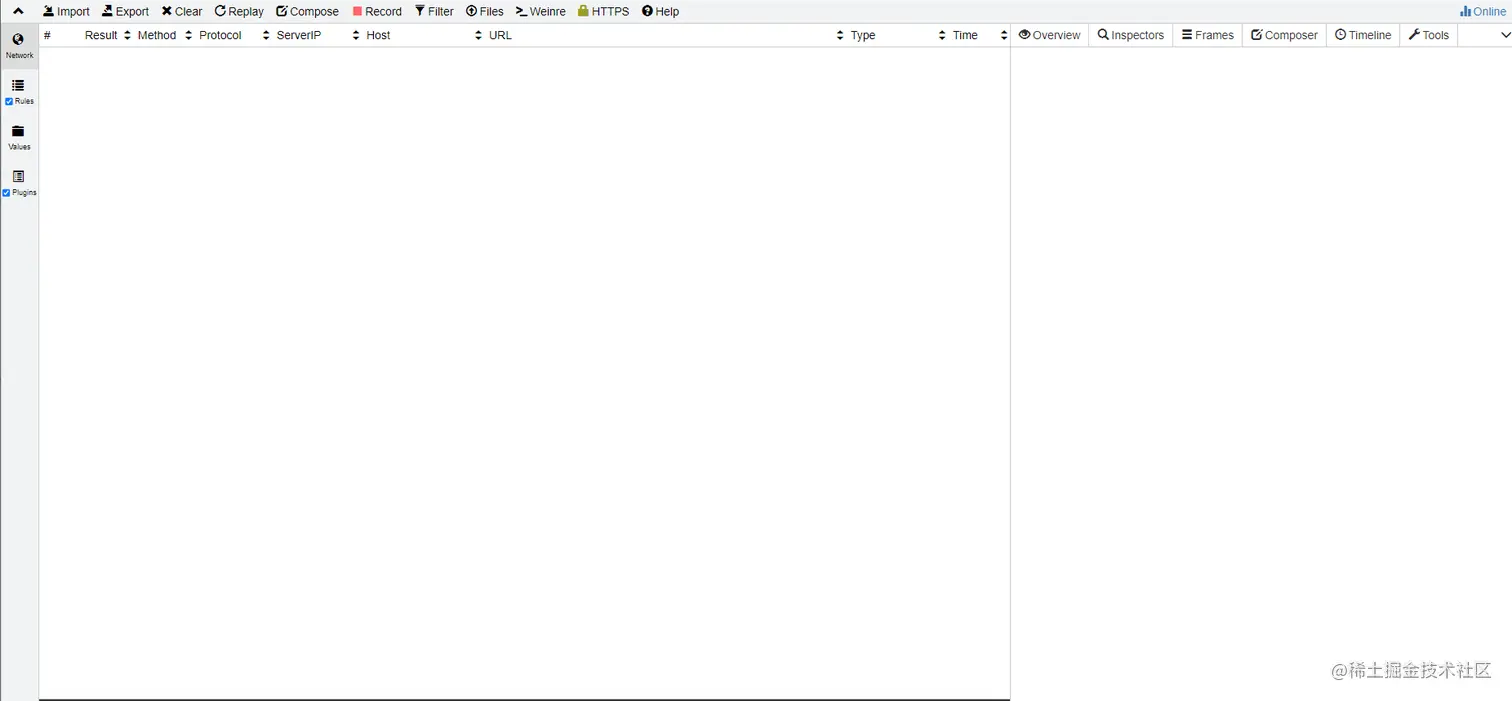
Task: Expand the tab bar chevron dropdown
Action: coord(1505,35)
